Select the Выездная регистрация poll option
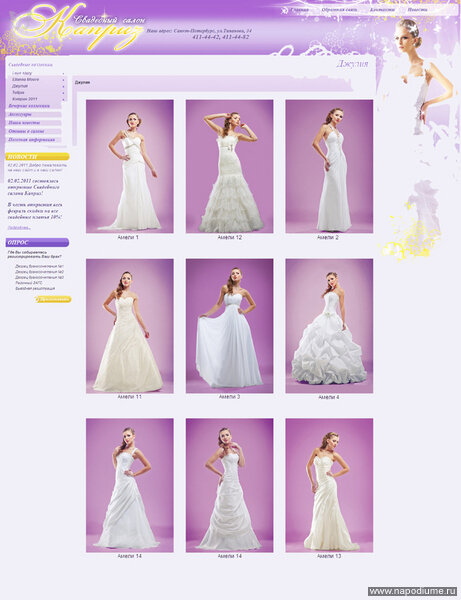This screenshot has width=461, height=600. tap(35, 288)
